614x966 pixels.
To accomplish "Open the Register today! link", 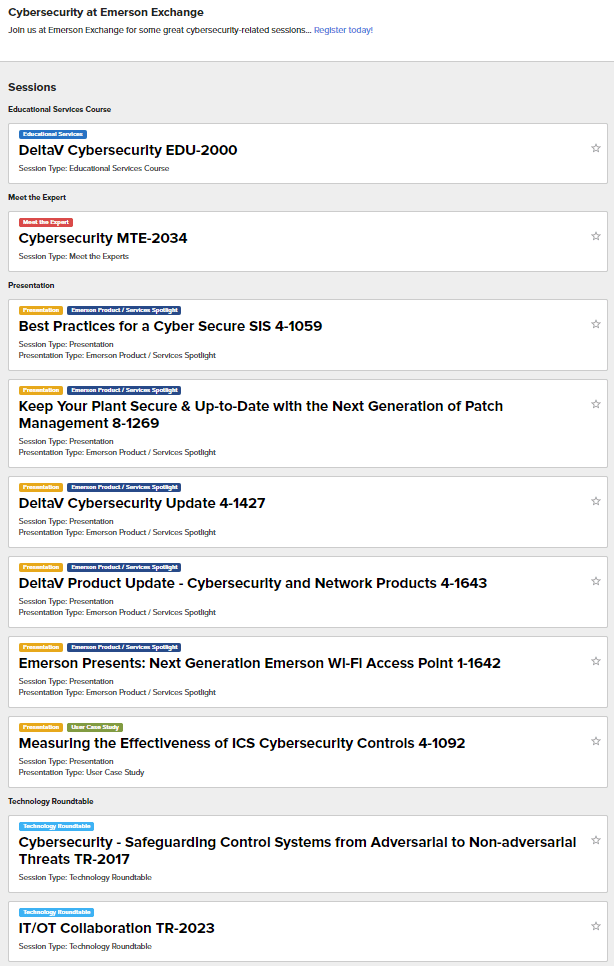I will click(343, 30).
